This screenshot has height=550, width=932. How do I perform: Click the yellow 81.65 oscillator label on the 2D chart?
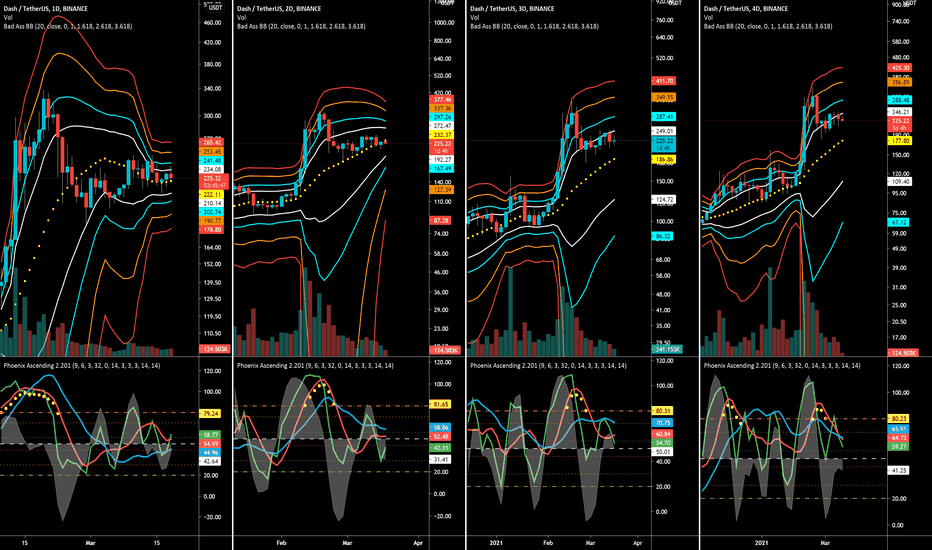click(x=440, y=404)
